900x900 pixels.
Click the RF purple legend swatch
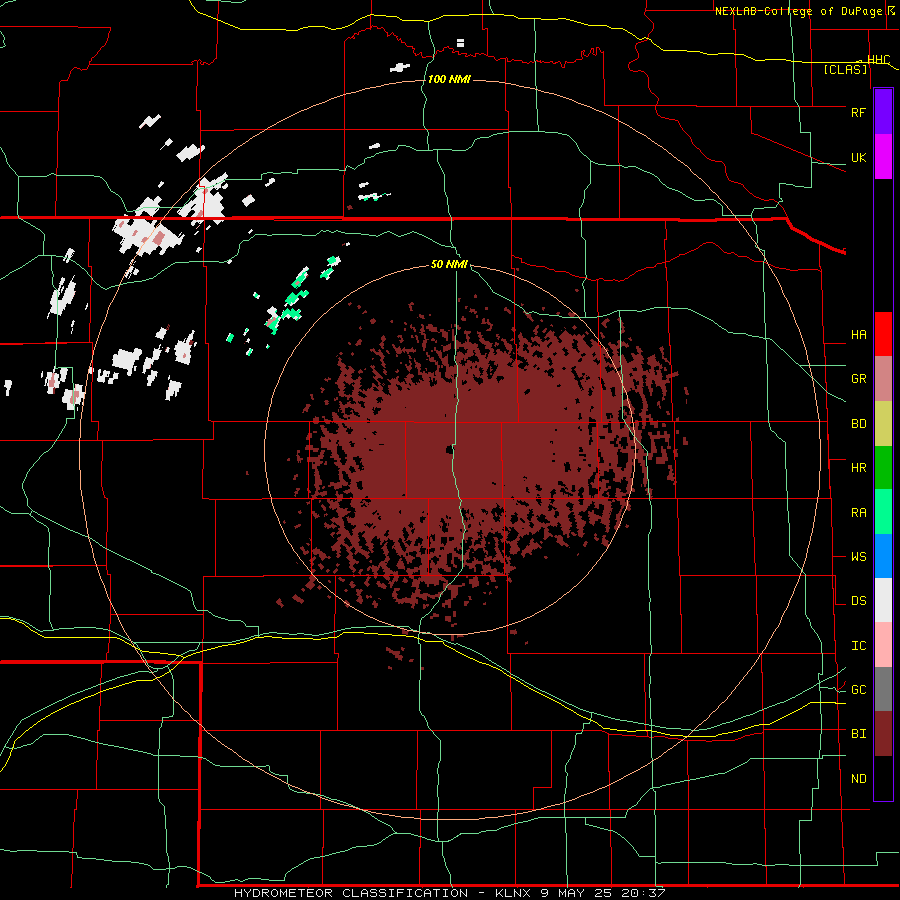[x=883, y=112]
